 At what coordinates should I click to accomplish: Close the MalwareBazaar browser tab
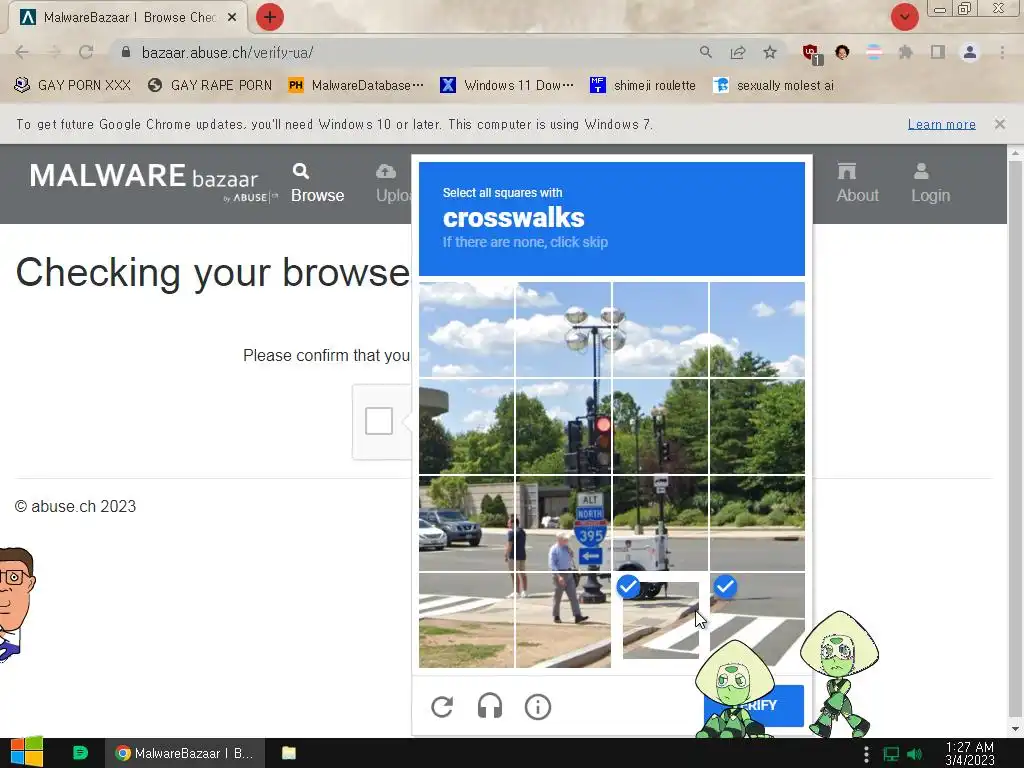click(x=232, y=18)
